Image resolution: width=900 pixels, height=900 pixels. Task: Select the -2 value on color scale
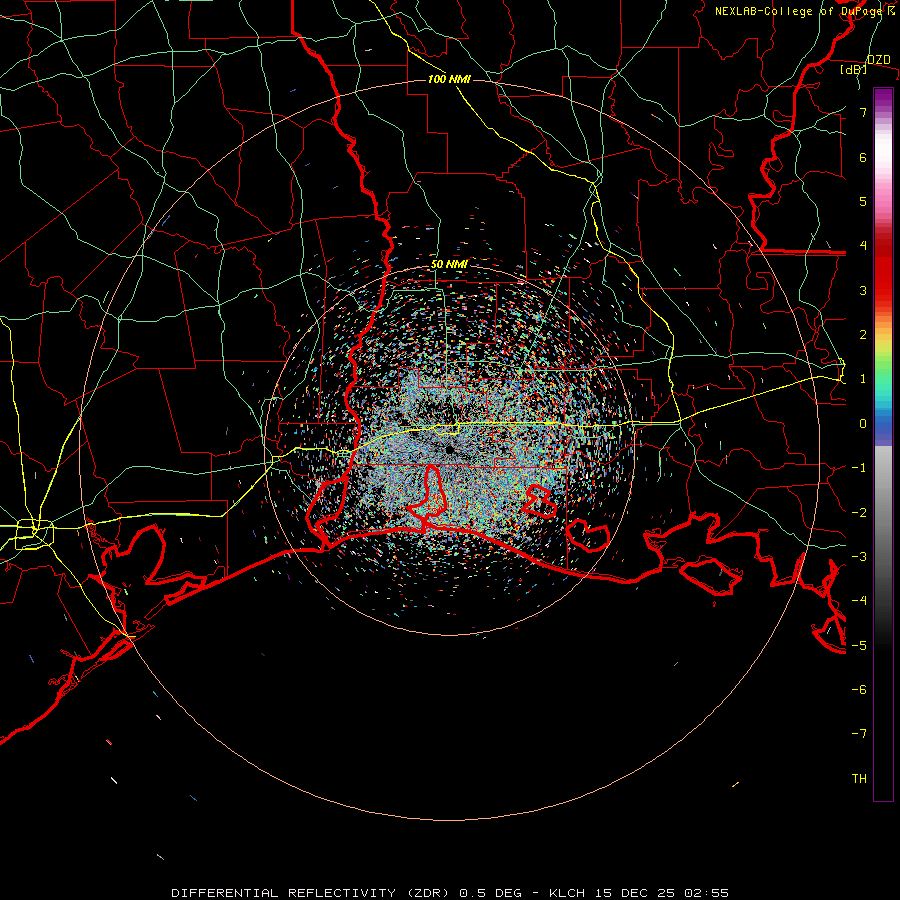pos(859,513)
